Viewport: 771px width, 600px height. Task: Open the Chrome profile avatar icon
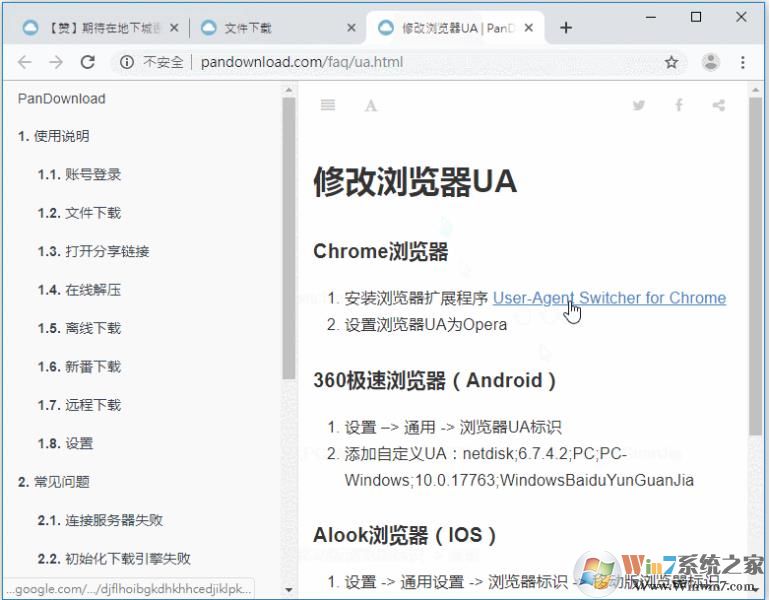pos(711,62)
